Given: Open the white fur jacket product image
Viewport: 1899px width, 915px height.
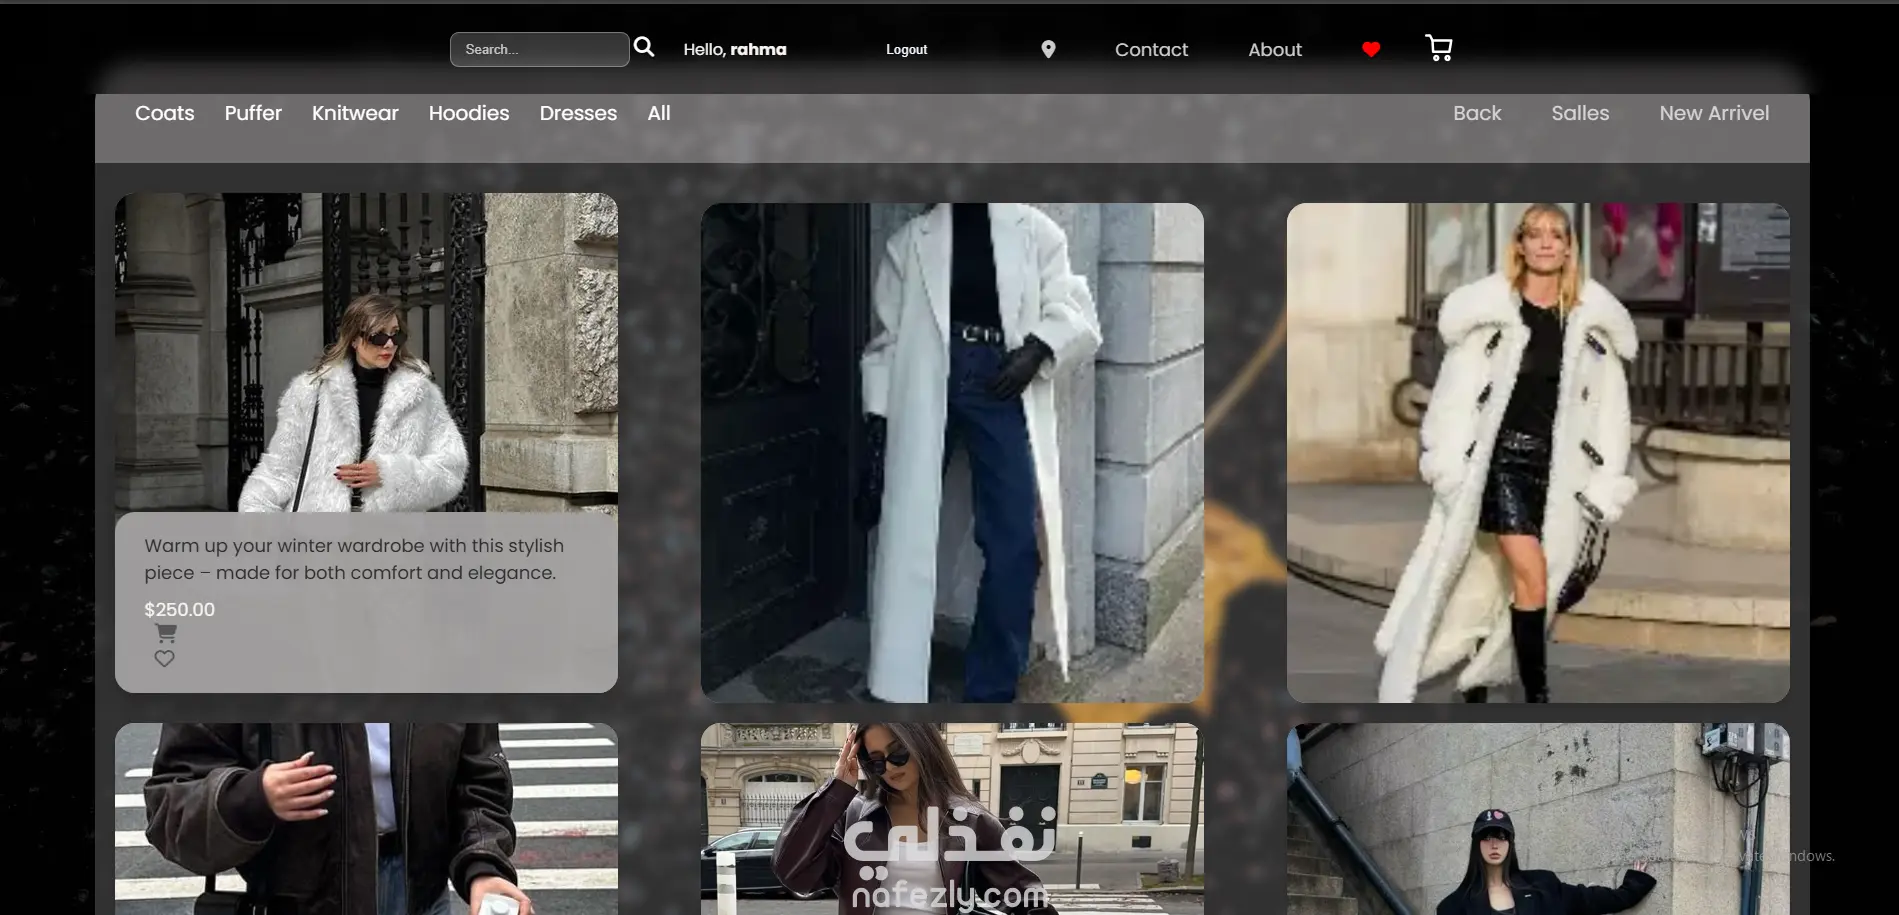Looking at the screenshot, I should click(x=366, y=352).
